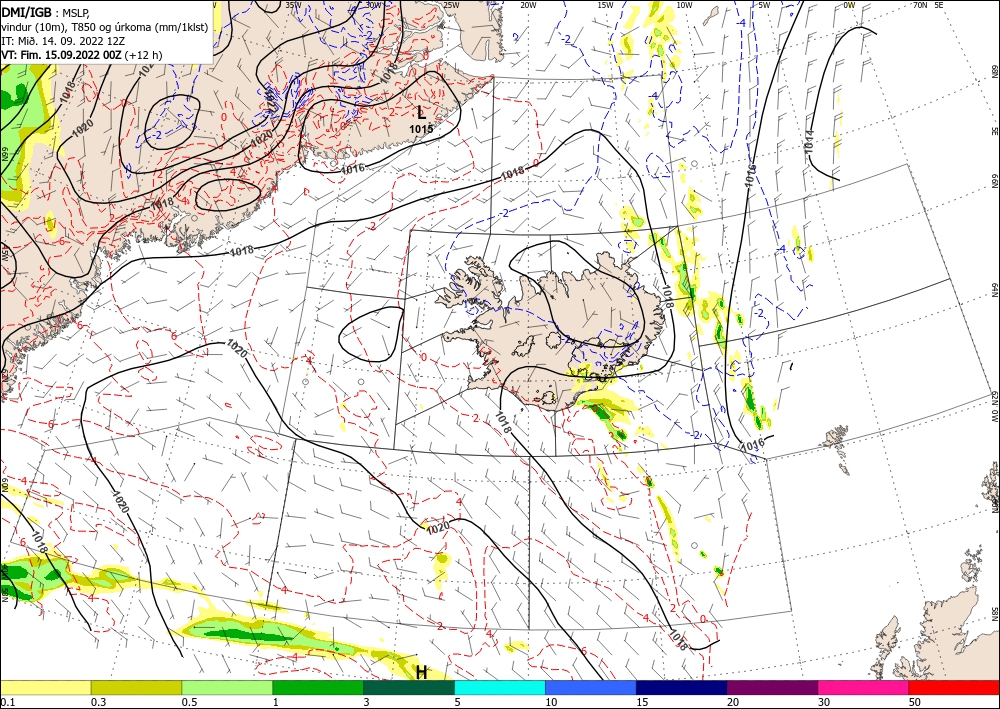This screenshot has width=1000, height=709.
Task: Click the '35W' longitude label
Action: pos(293,5)
